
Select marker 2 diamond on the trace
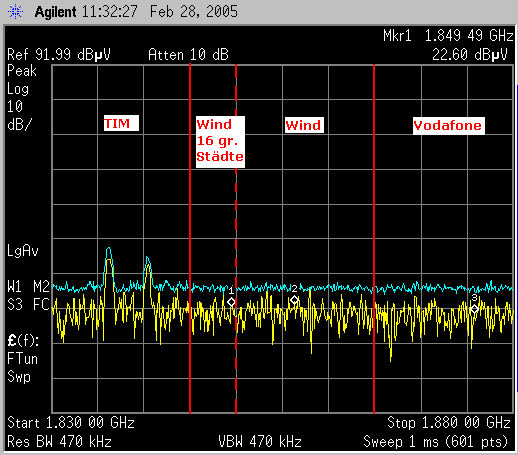294,300
